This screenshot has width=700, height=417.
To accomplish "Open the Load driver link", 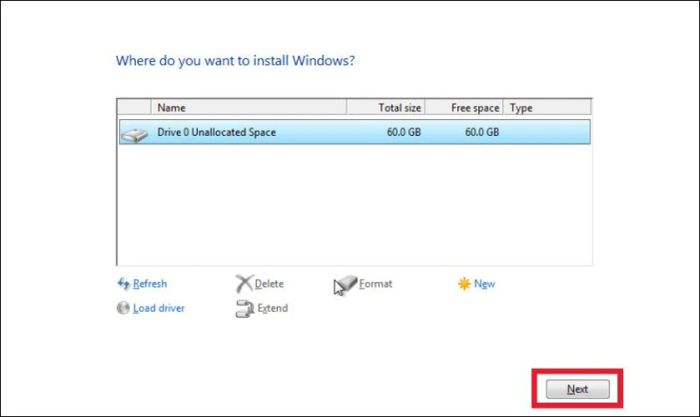I will [x=158, y=308].
